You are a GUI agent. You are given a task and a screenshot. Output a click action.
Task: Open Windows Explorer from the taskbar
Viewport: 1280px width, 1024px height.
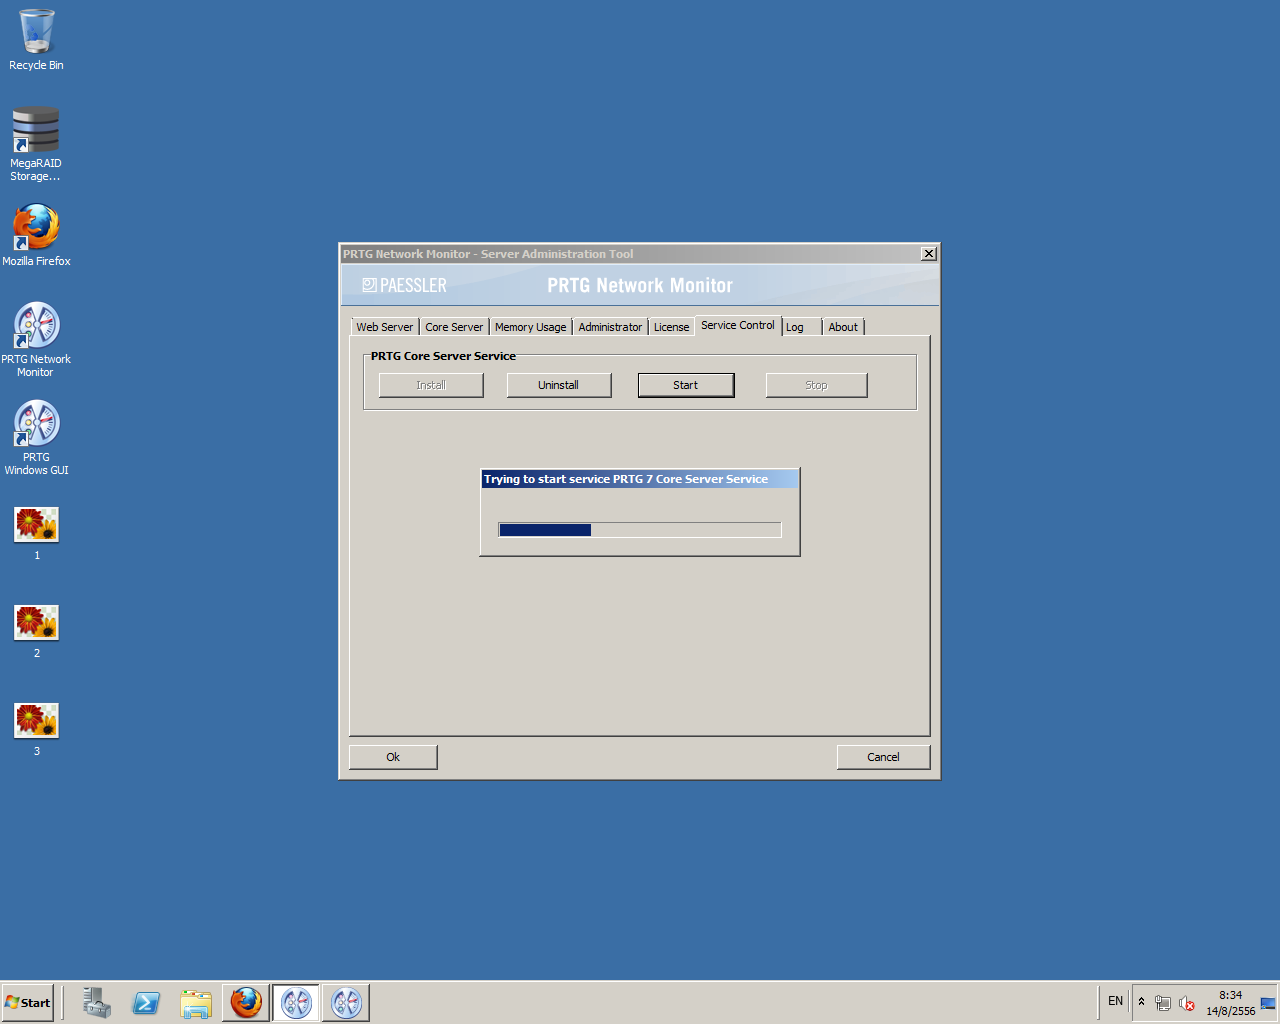[x=196, y=1002]
